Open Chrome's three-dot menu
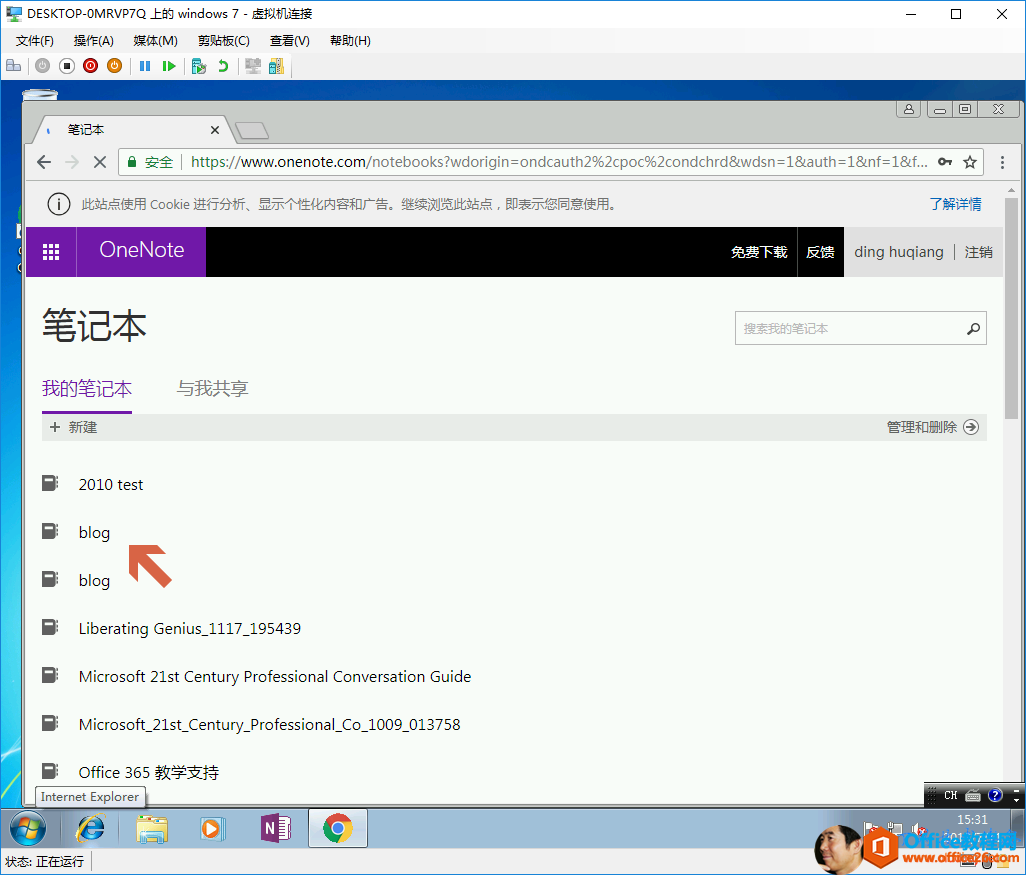This screenshot has height=875, width=1026. point(1002,162)
